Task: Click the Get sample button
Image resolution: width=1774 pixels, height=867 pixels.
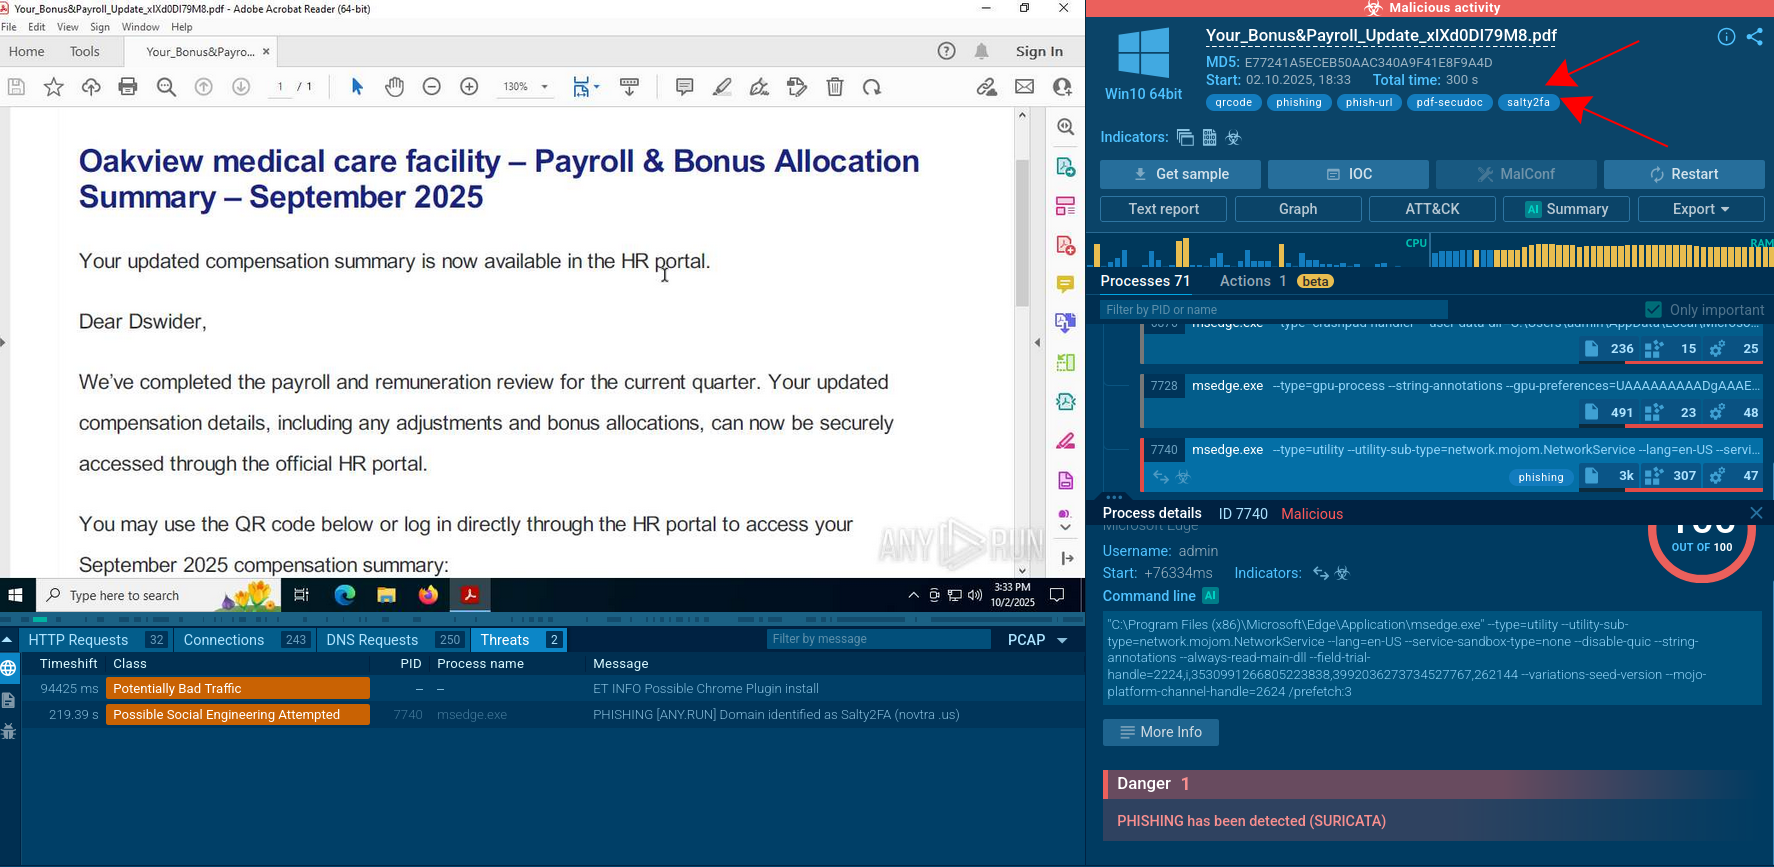Action: (x=1183, y=174)
